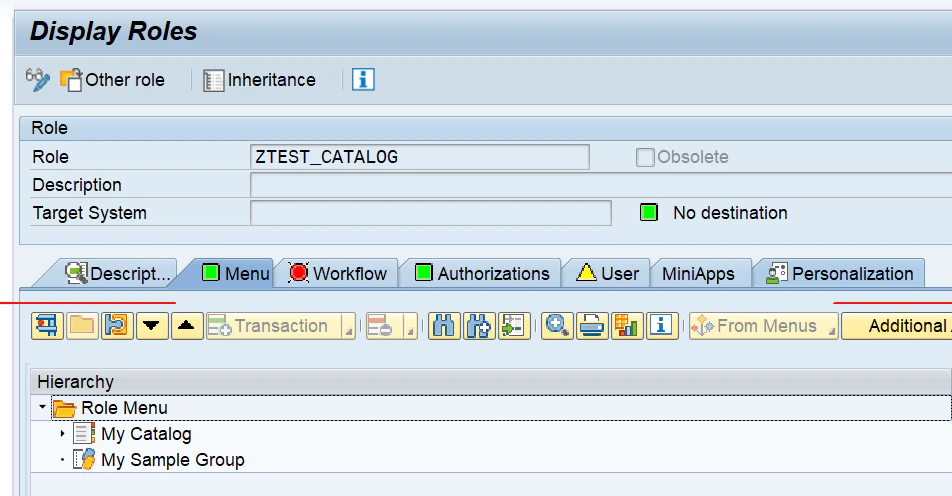Open the Transaction button dropdown arrow
This screenshot has height=496, width=952.
click(348, 326)
